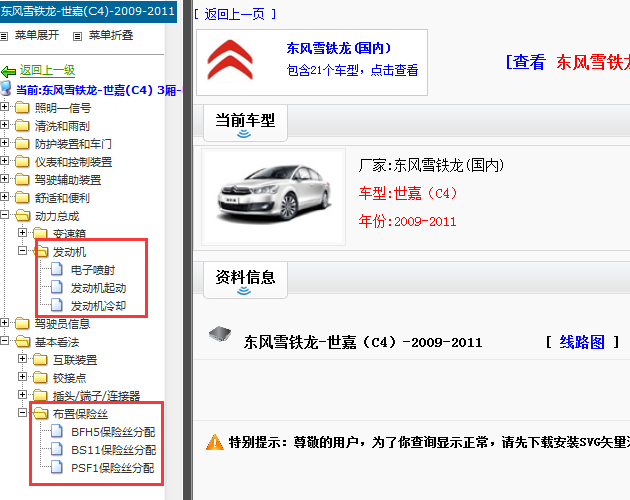Click the 菜单展开 menu expand icon
The height and width of the screenshot is (500, 630).
(4, 37)
